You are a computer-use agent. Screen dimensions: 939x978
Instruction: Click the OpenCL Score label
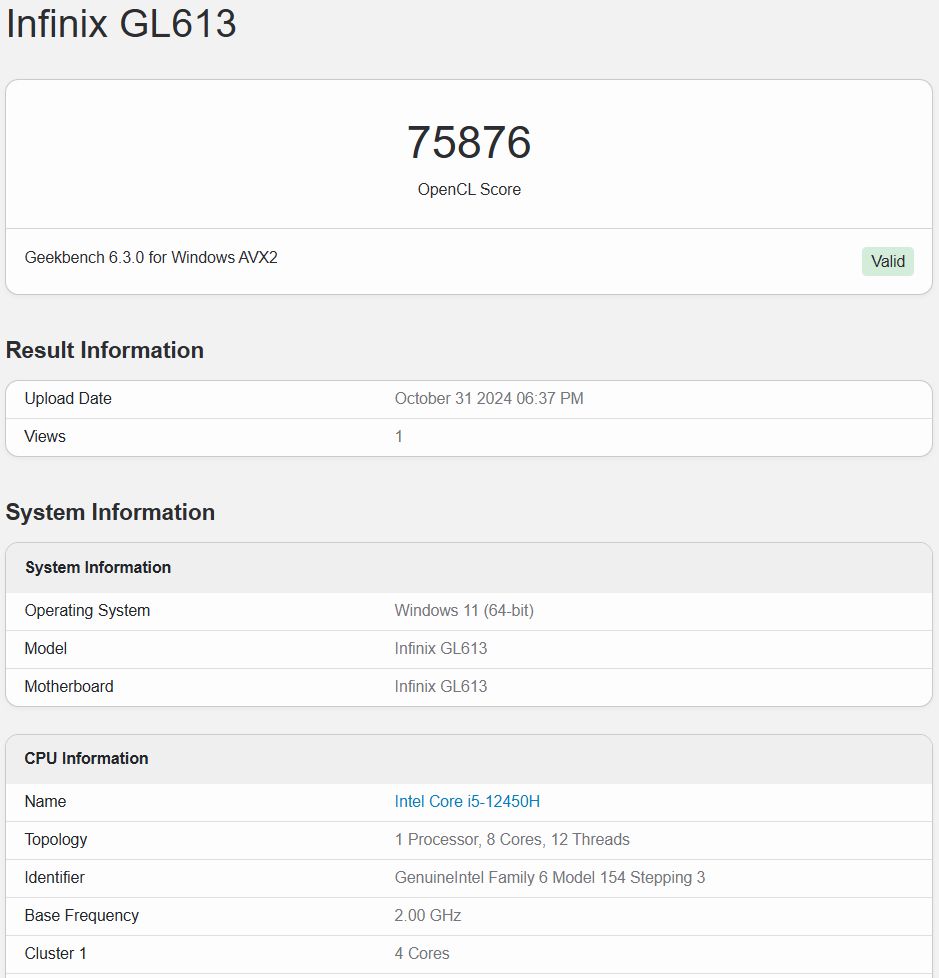pyautogui.click(x=469, y=190)
